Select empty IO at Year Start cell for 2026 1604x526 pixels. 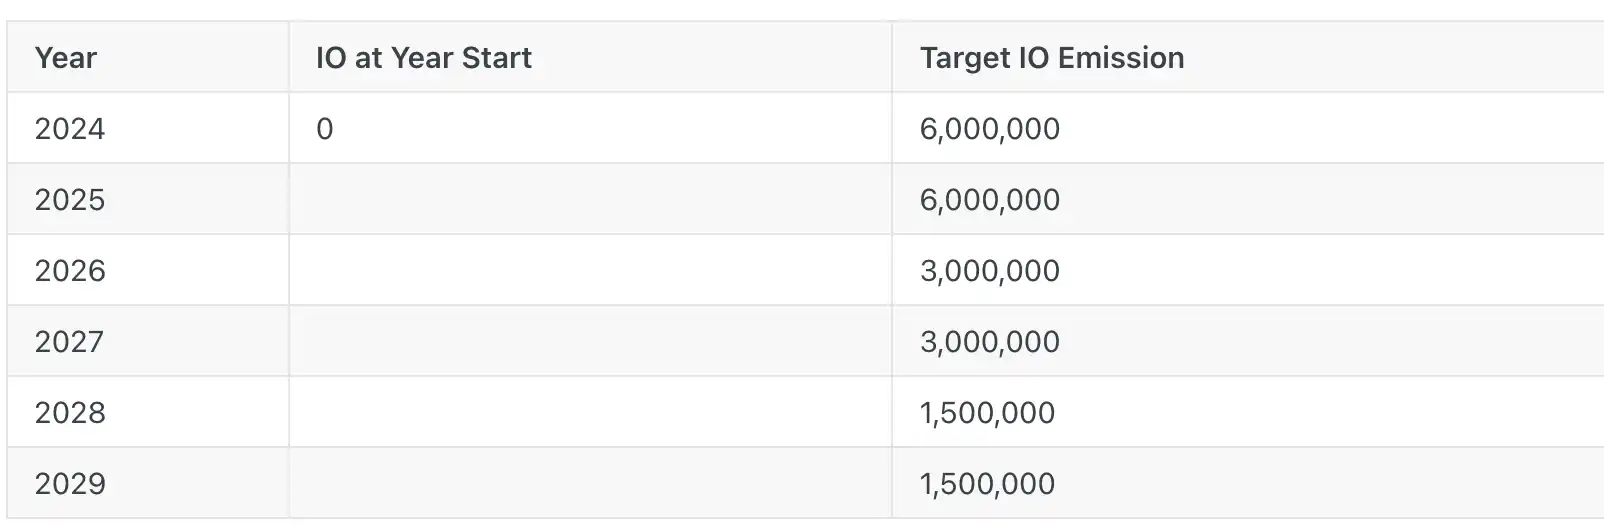pos(590,271)
